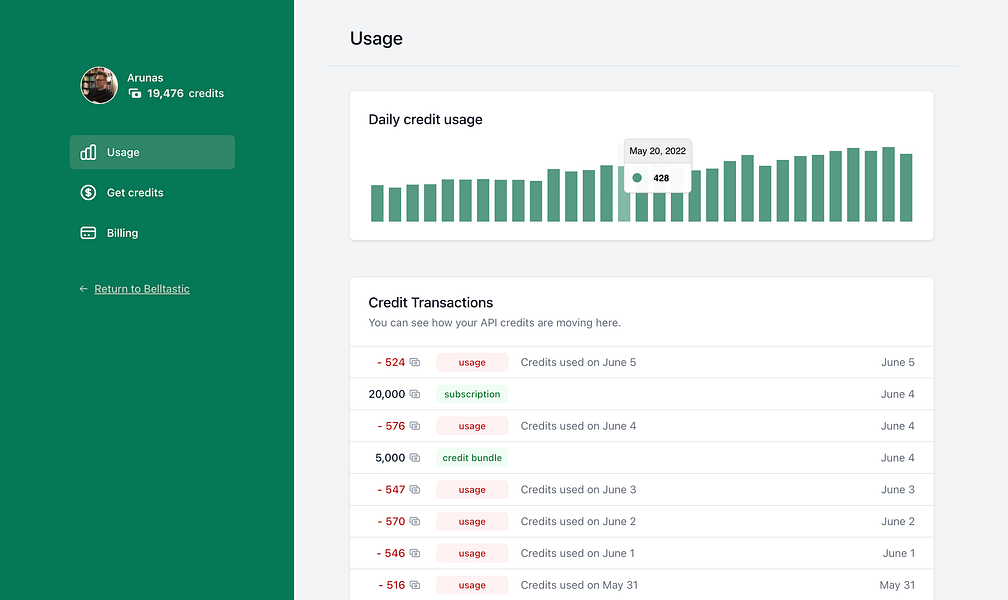Screen dimensions: 1008x600
Task: Click the usage tag on June 5 row
Action: point(472,362)
